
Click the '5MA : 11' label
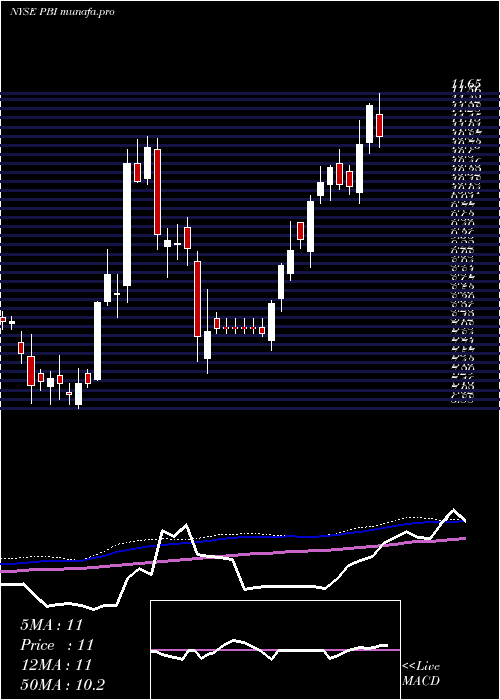pos(52,625)
